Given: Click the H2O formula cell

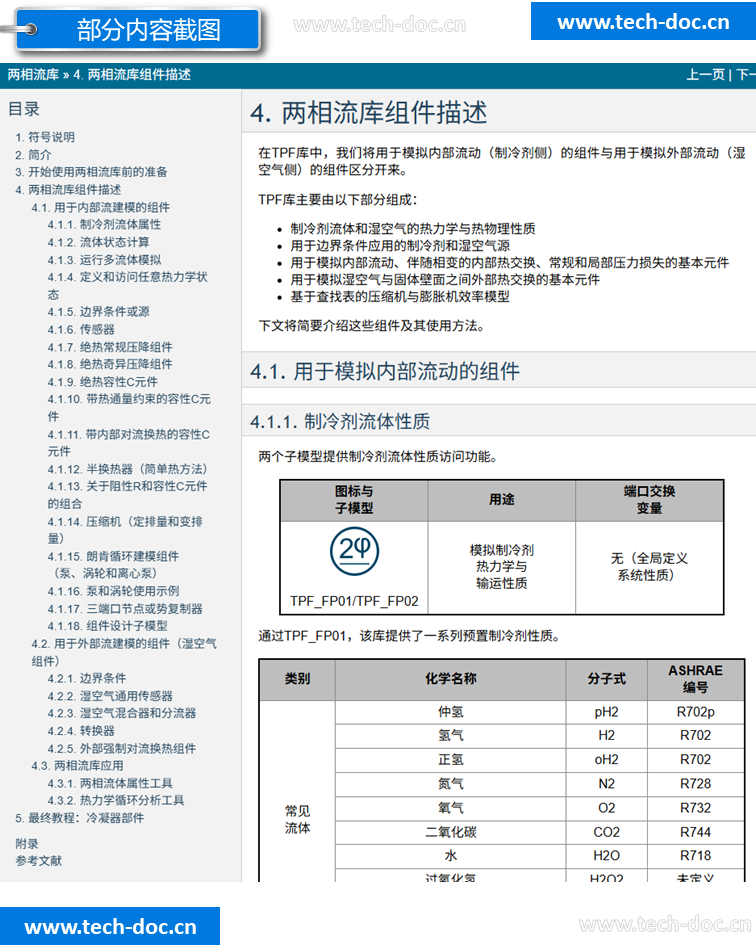Looking at the screenshot, I should tap(606, 856).
